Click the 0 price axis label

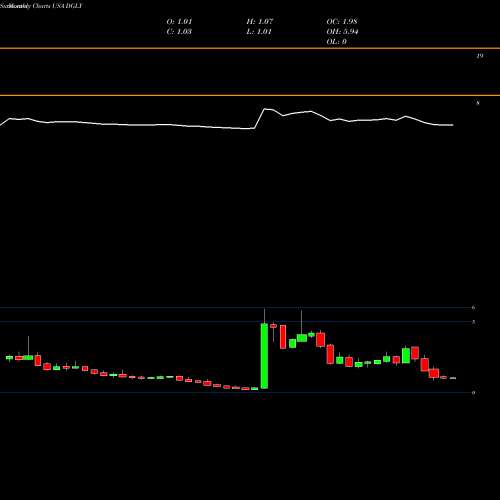point(473,393)
